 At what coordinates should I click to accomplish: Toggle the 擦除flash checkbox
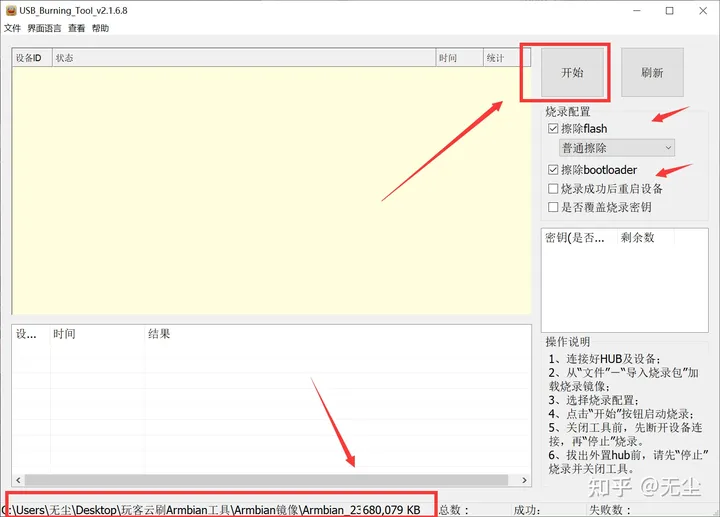click(554, 129)
